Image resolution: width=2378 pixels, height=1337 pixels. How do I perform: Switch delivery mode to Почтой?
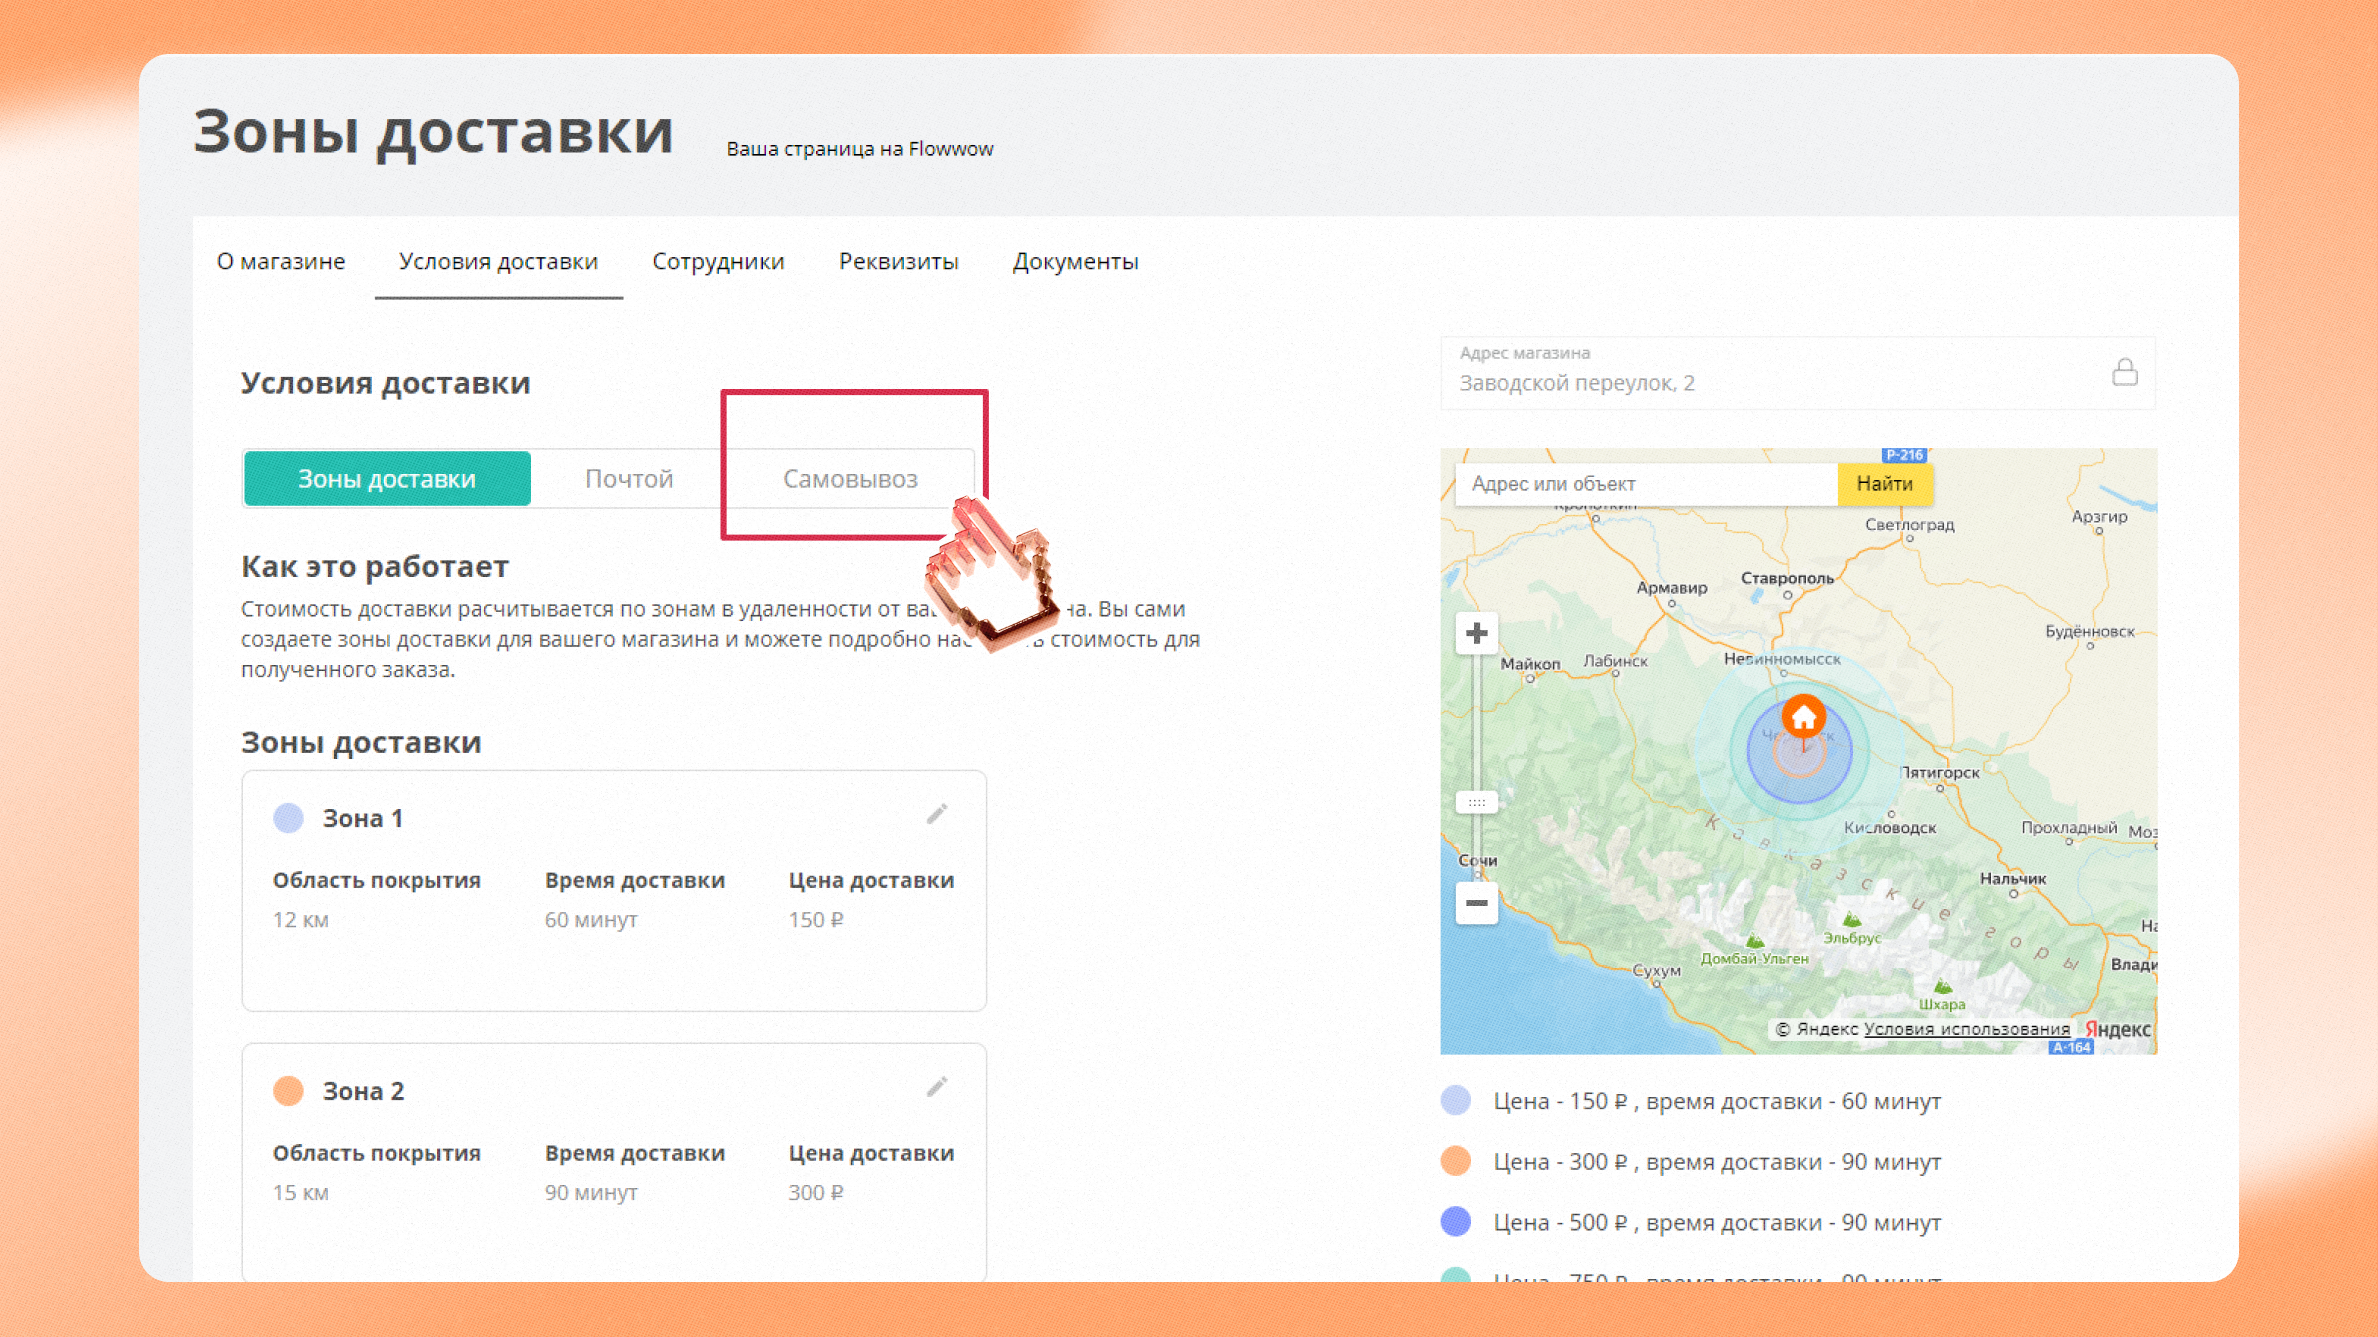pyautogui.click(x=629, y=479)
